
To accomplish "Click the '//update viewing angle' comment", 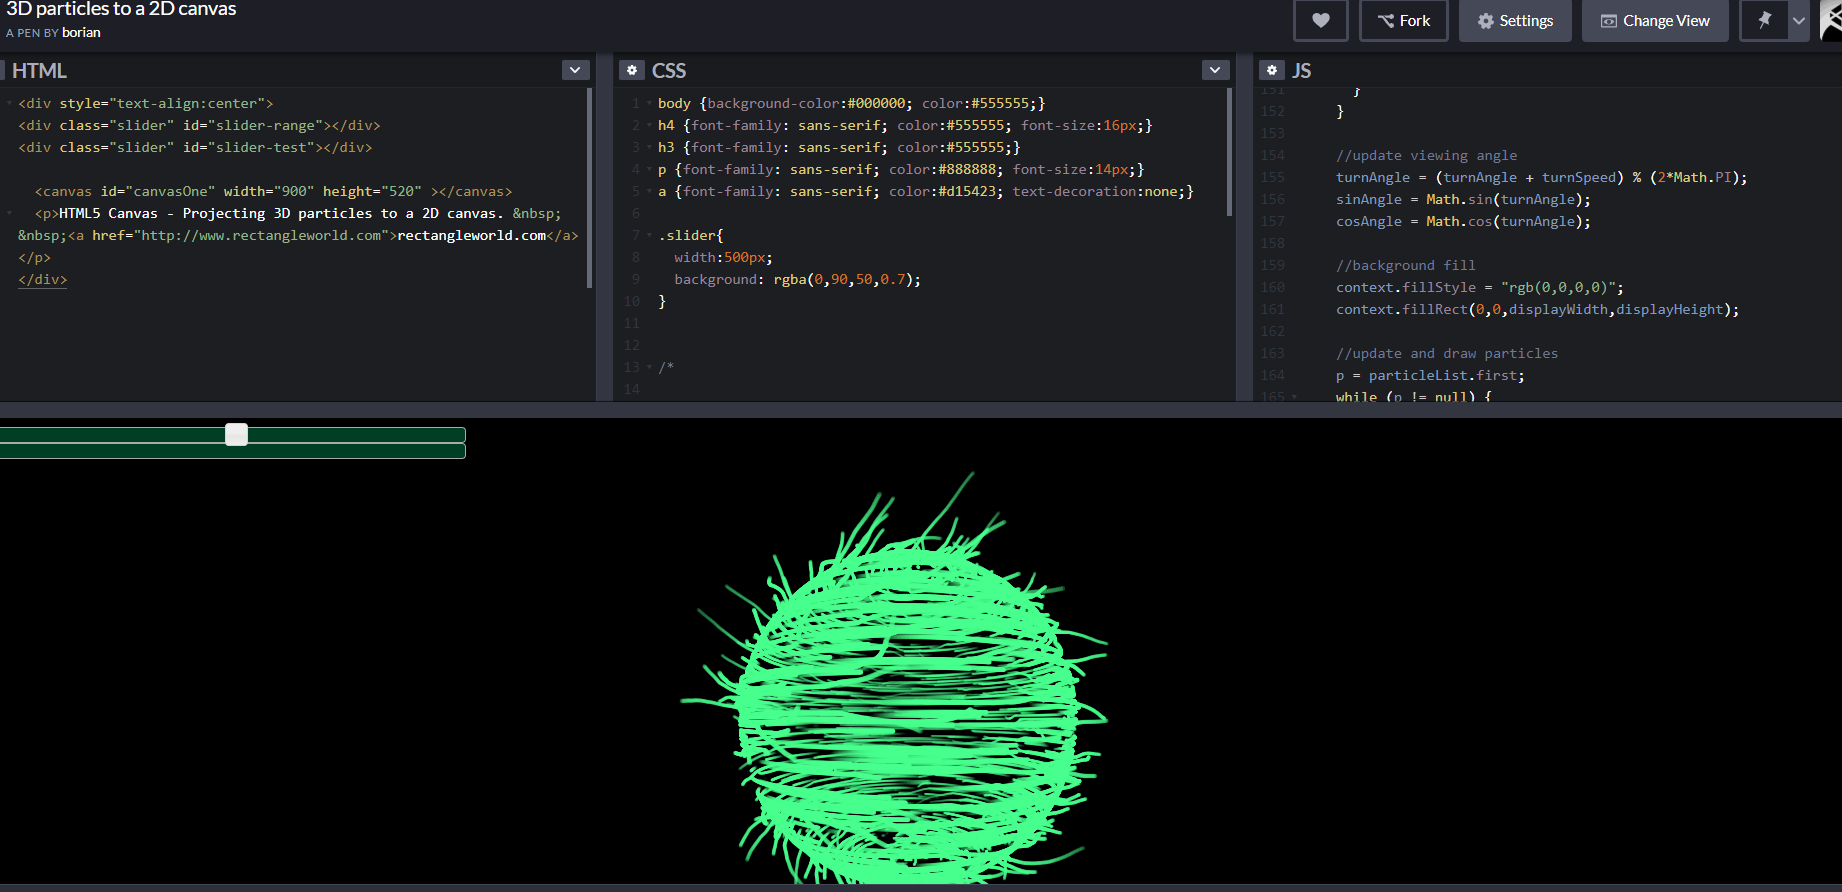I will [x=1426, y=155].
